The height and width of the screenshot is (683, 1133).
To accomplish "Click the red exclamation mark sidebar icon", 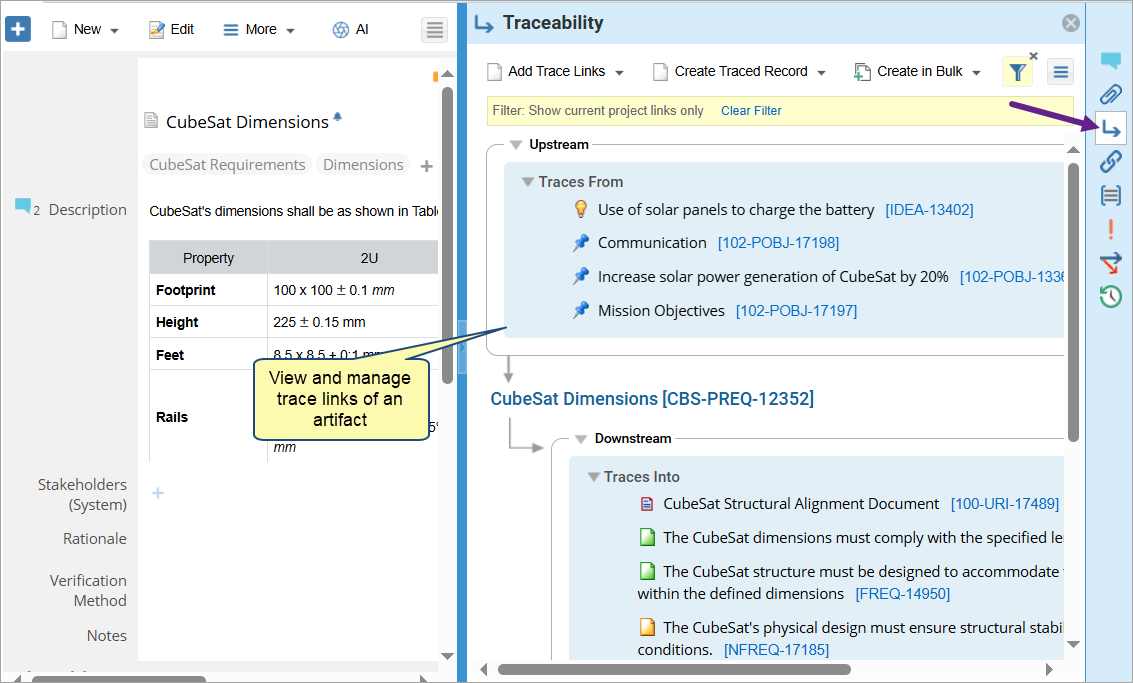I will pos(1110,229).
